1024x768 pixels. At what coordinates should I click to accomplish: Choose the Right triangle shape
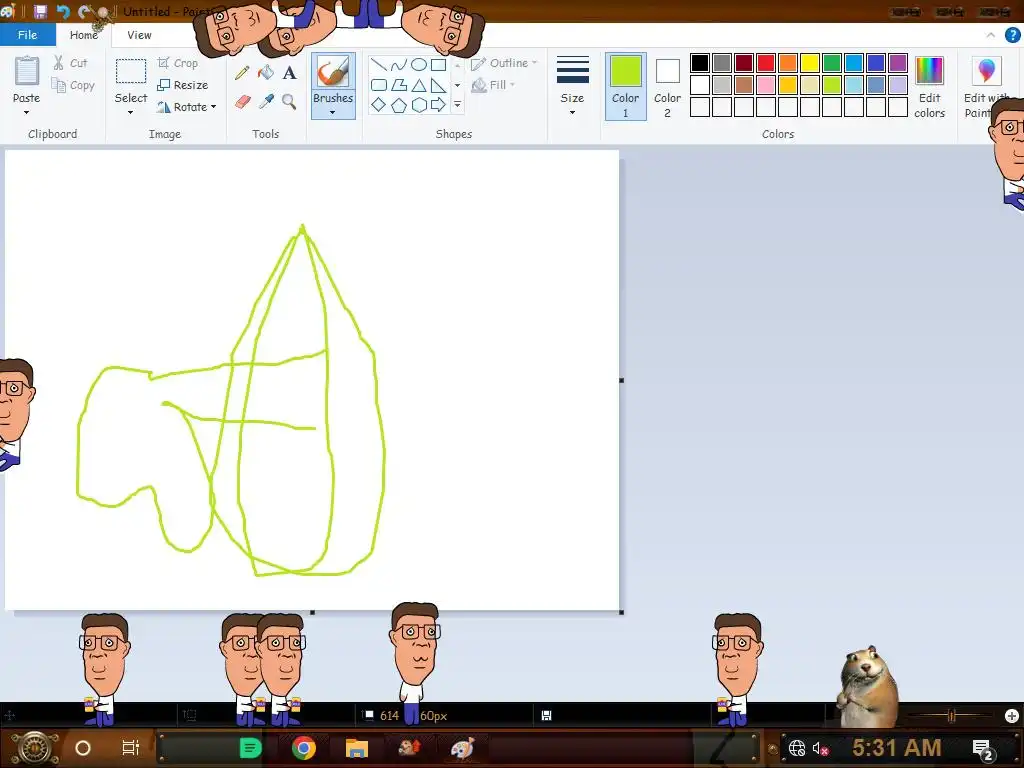pyautogui.click(x=438, y=85)
